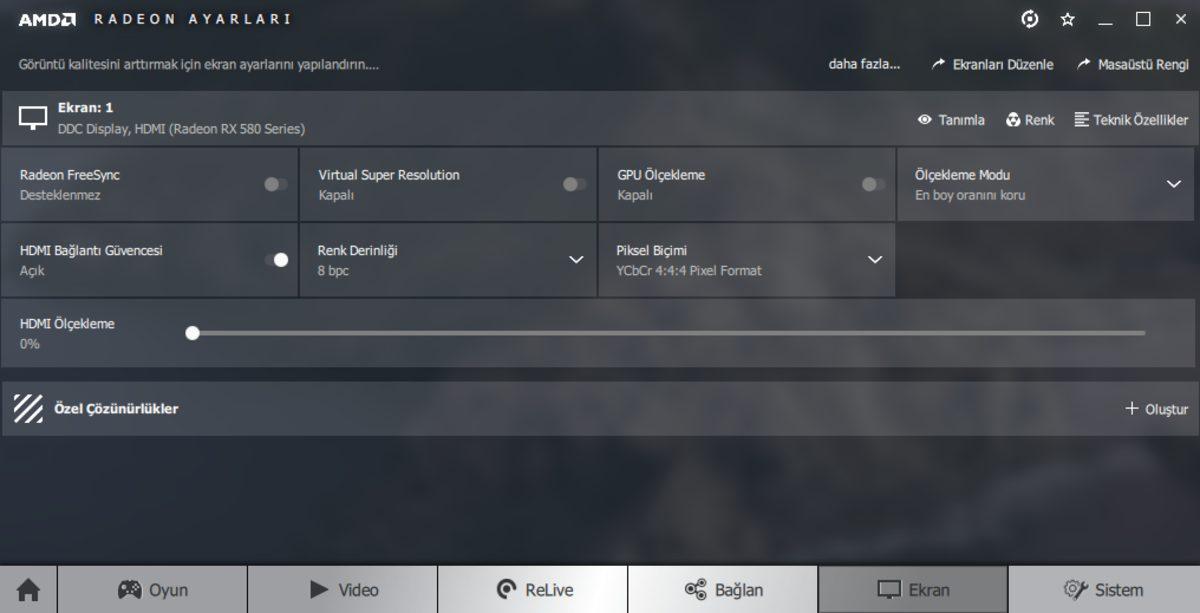Enable Virtual Super Resolution
Screen dimensions: 1200x613
tap(573, 183)
